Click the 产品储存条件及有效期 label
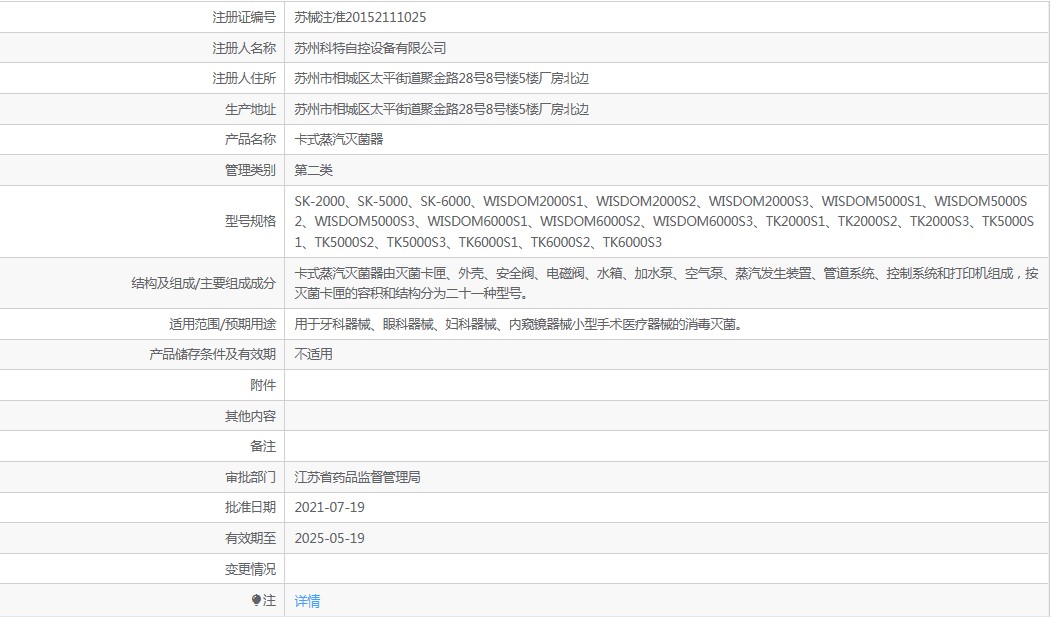Image resolution: width=1051 pixels, height=617 pixels. coord(212,354)
